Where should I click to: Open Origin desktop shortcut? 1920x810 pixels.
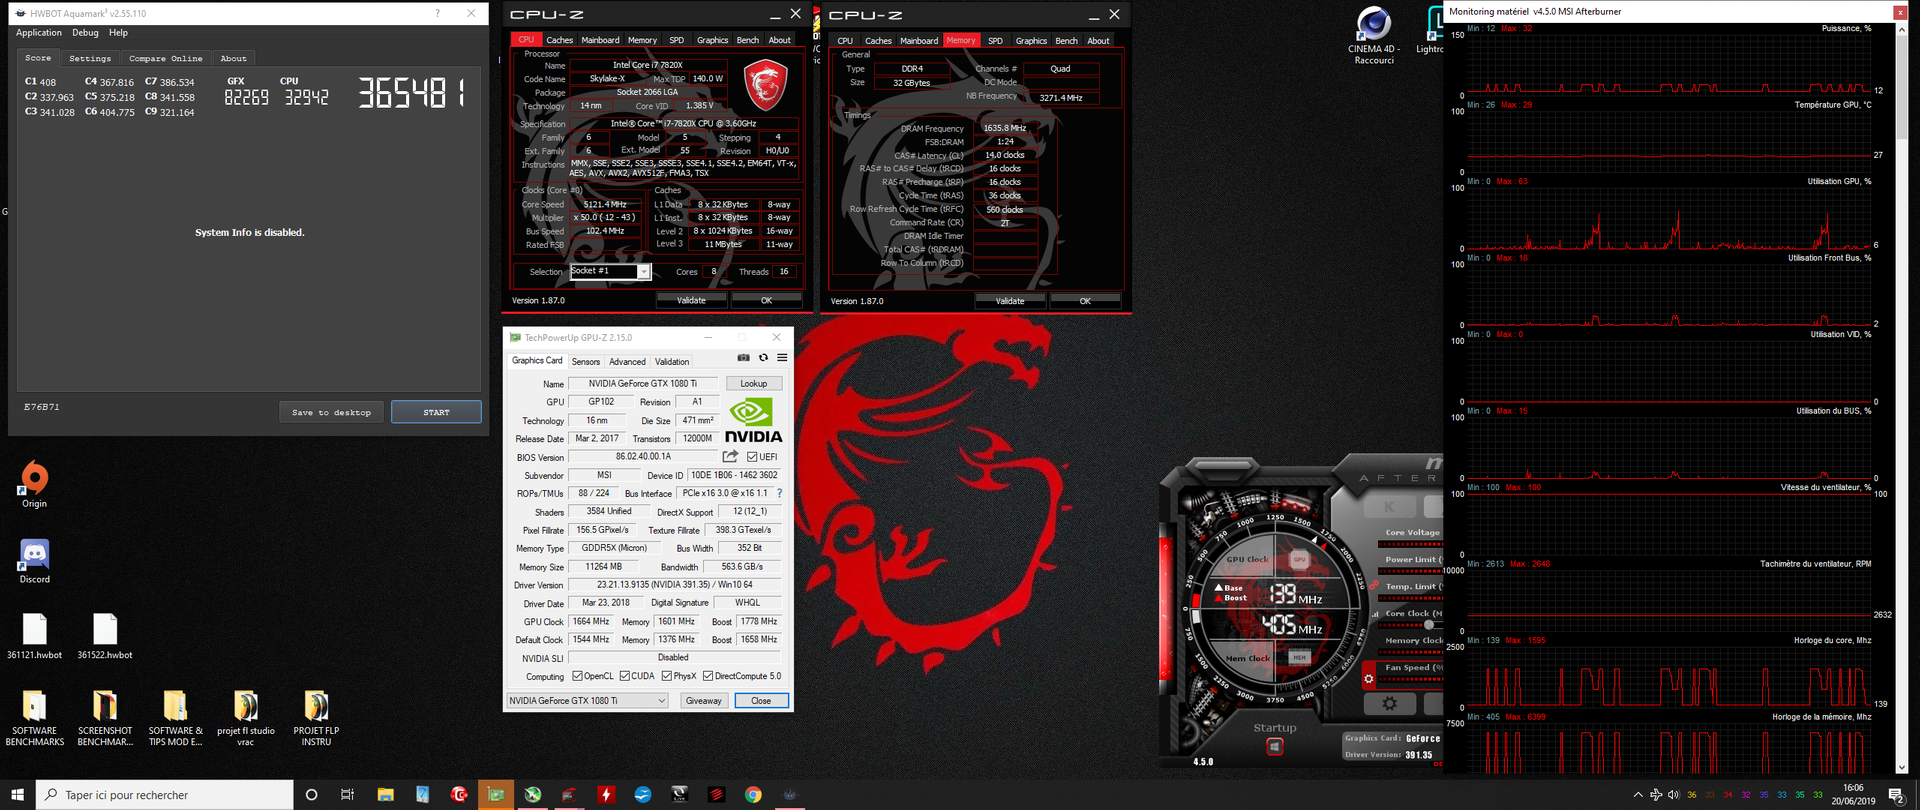tap(34, 485)
